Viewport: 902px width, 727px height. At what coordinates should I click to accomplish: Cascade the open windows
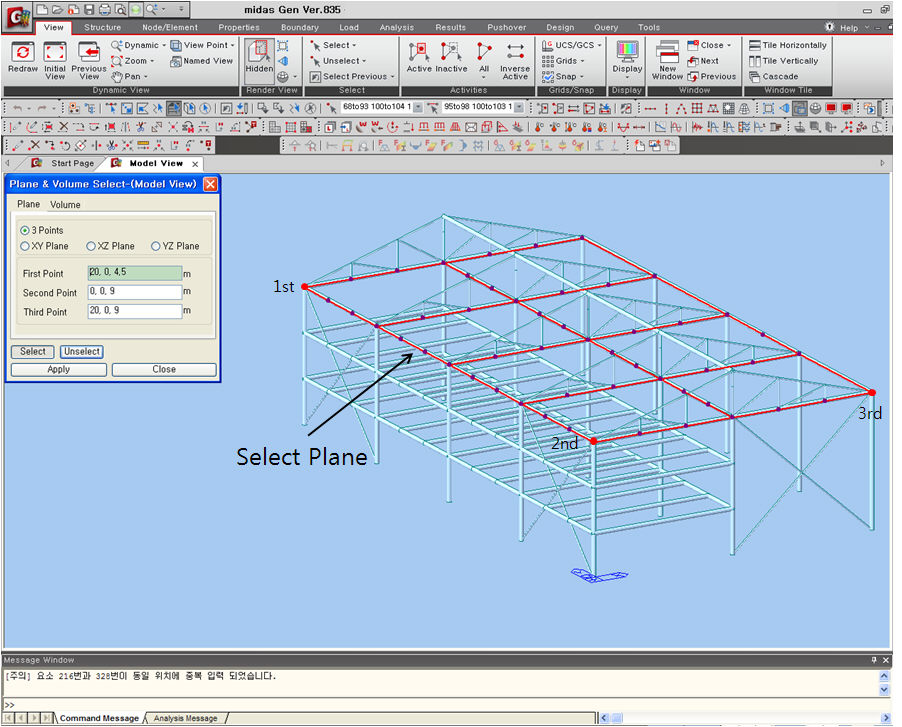coord(774,76)
